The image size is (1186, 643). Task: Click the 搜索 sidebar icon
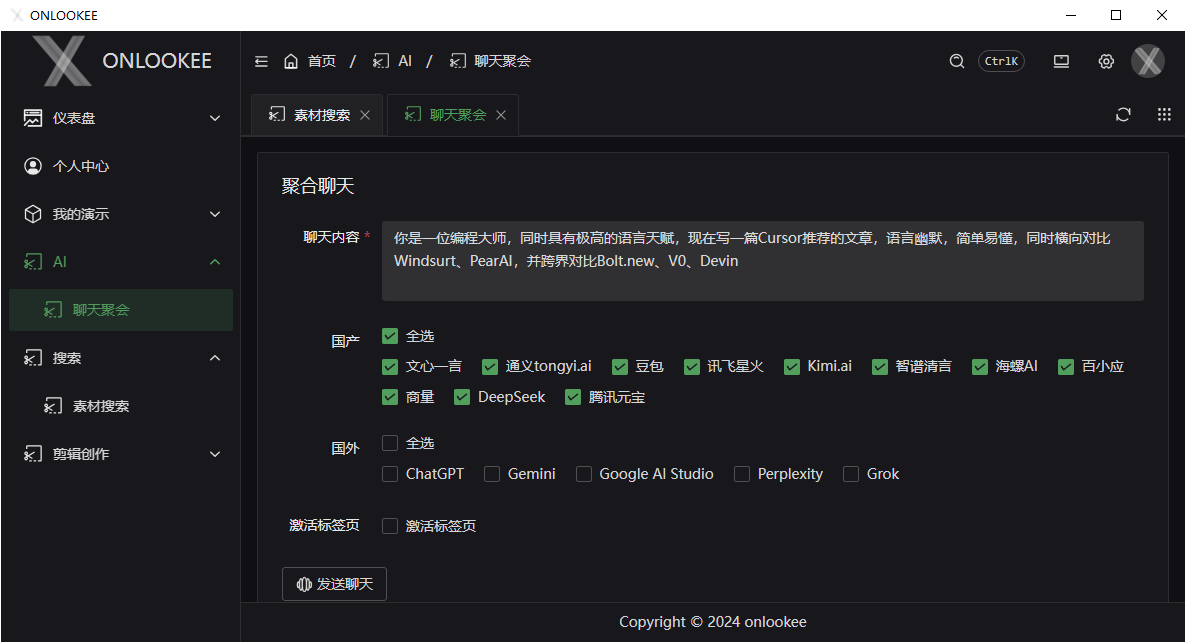pyautogui.click(x=33, y=358)
